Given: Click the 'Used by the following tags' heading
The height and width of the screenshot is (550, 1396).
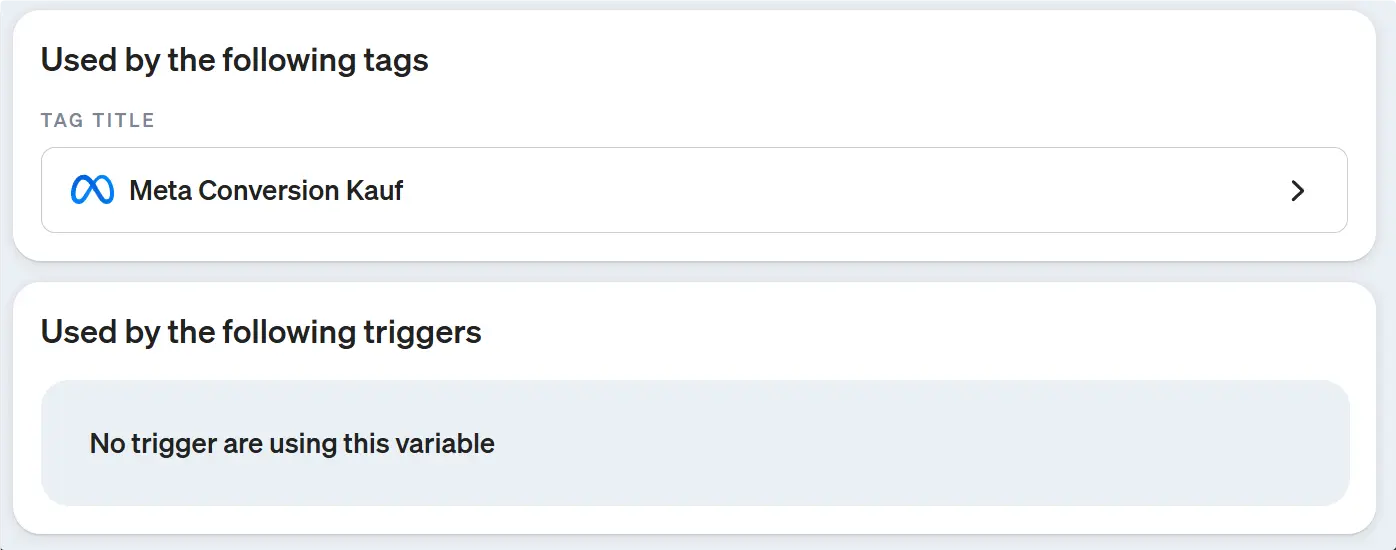Looking at the screenshot, I should pos(234,60).
